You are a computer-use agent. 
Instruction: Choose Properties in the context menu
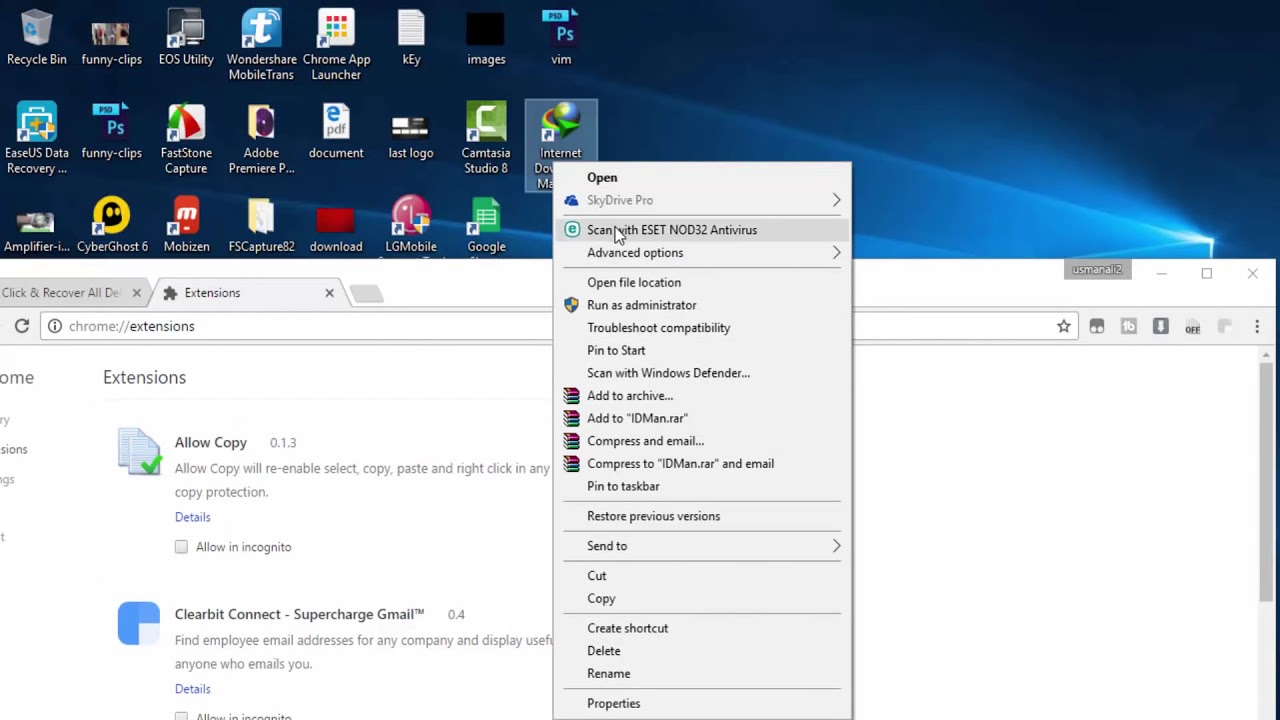(702, 704)
